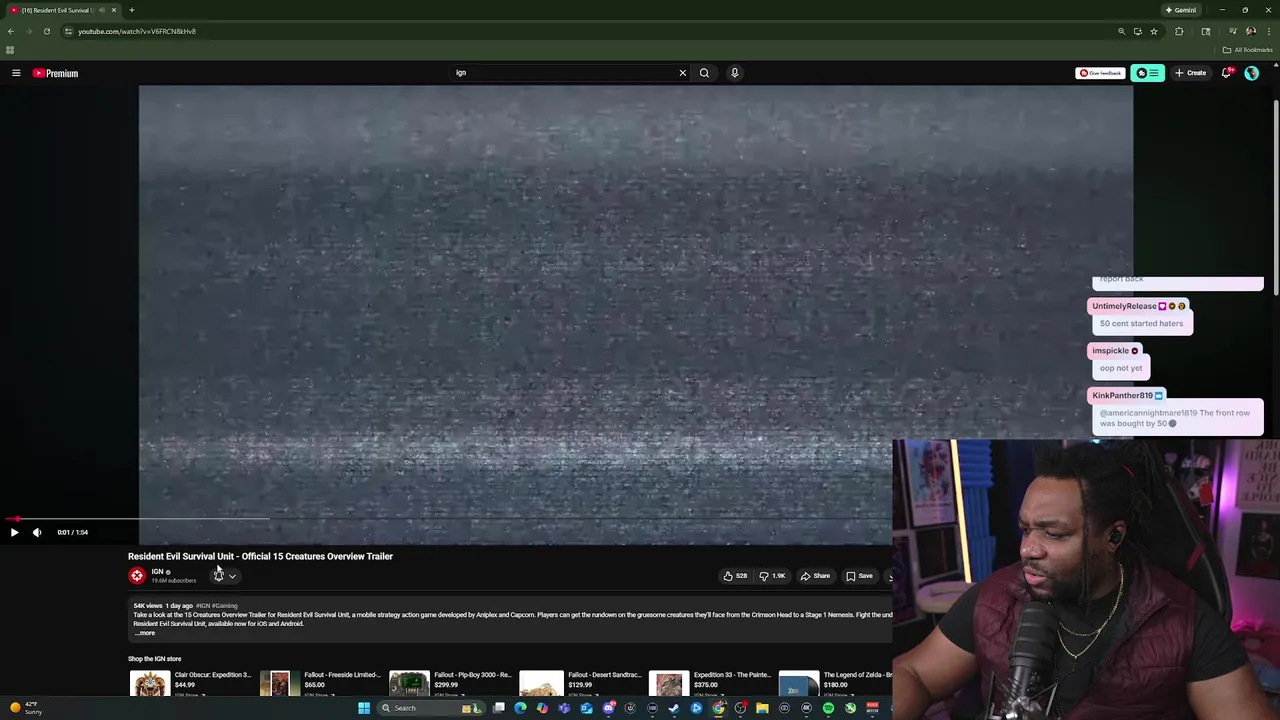Open the Give feedback button

point(1100,73)
